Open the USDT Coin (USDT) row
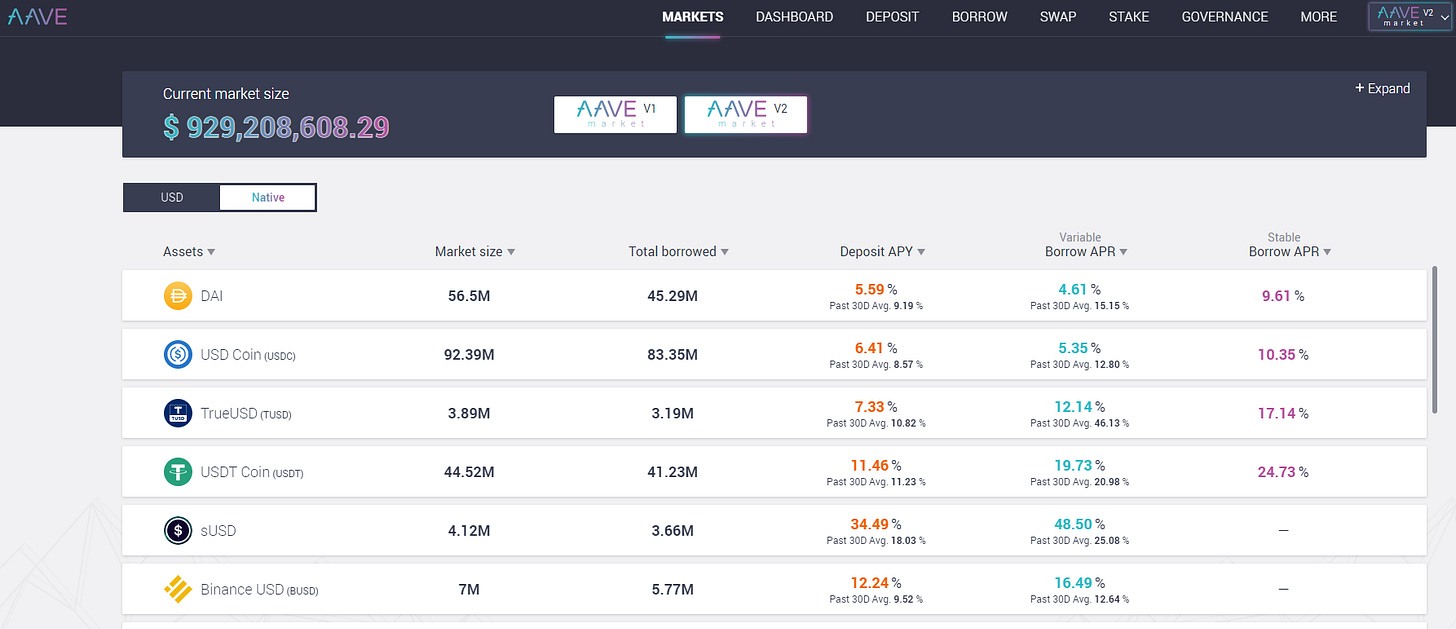 click(x=774, y=472)
